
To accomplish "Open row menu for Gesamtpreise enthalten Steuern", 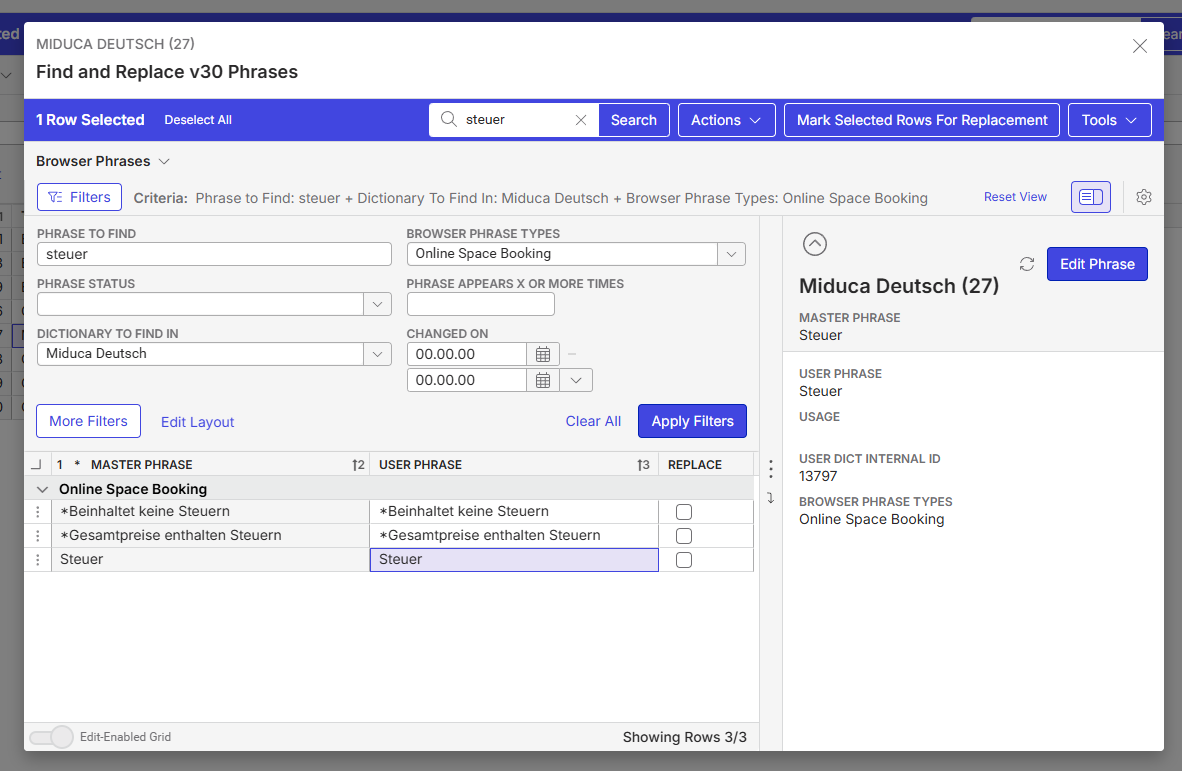I will pyautogui.click(x=38, y=536).
